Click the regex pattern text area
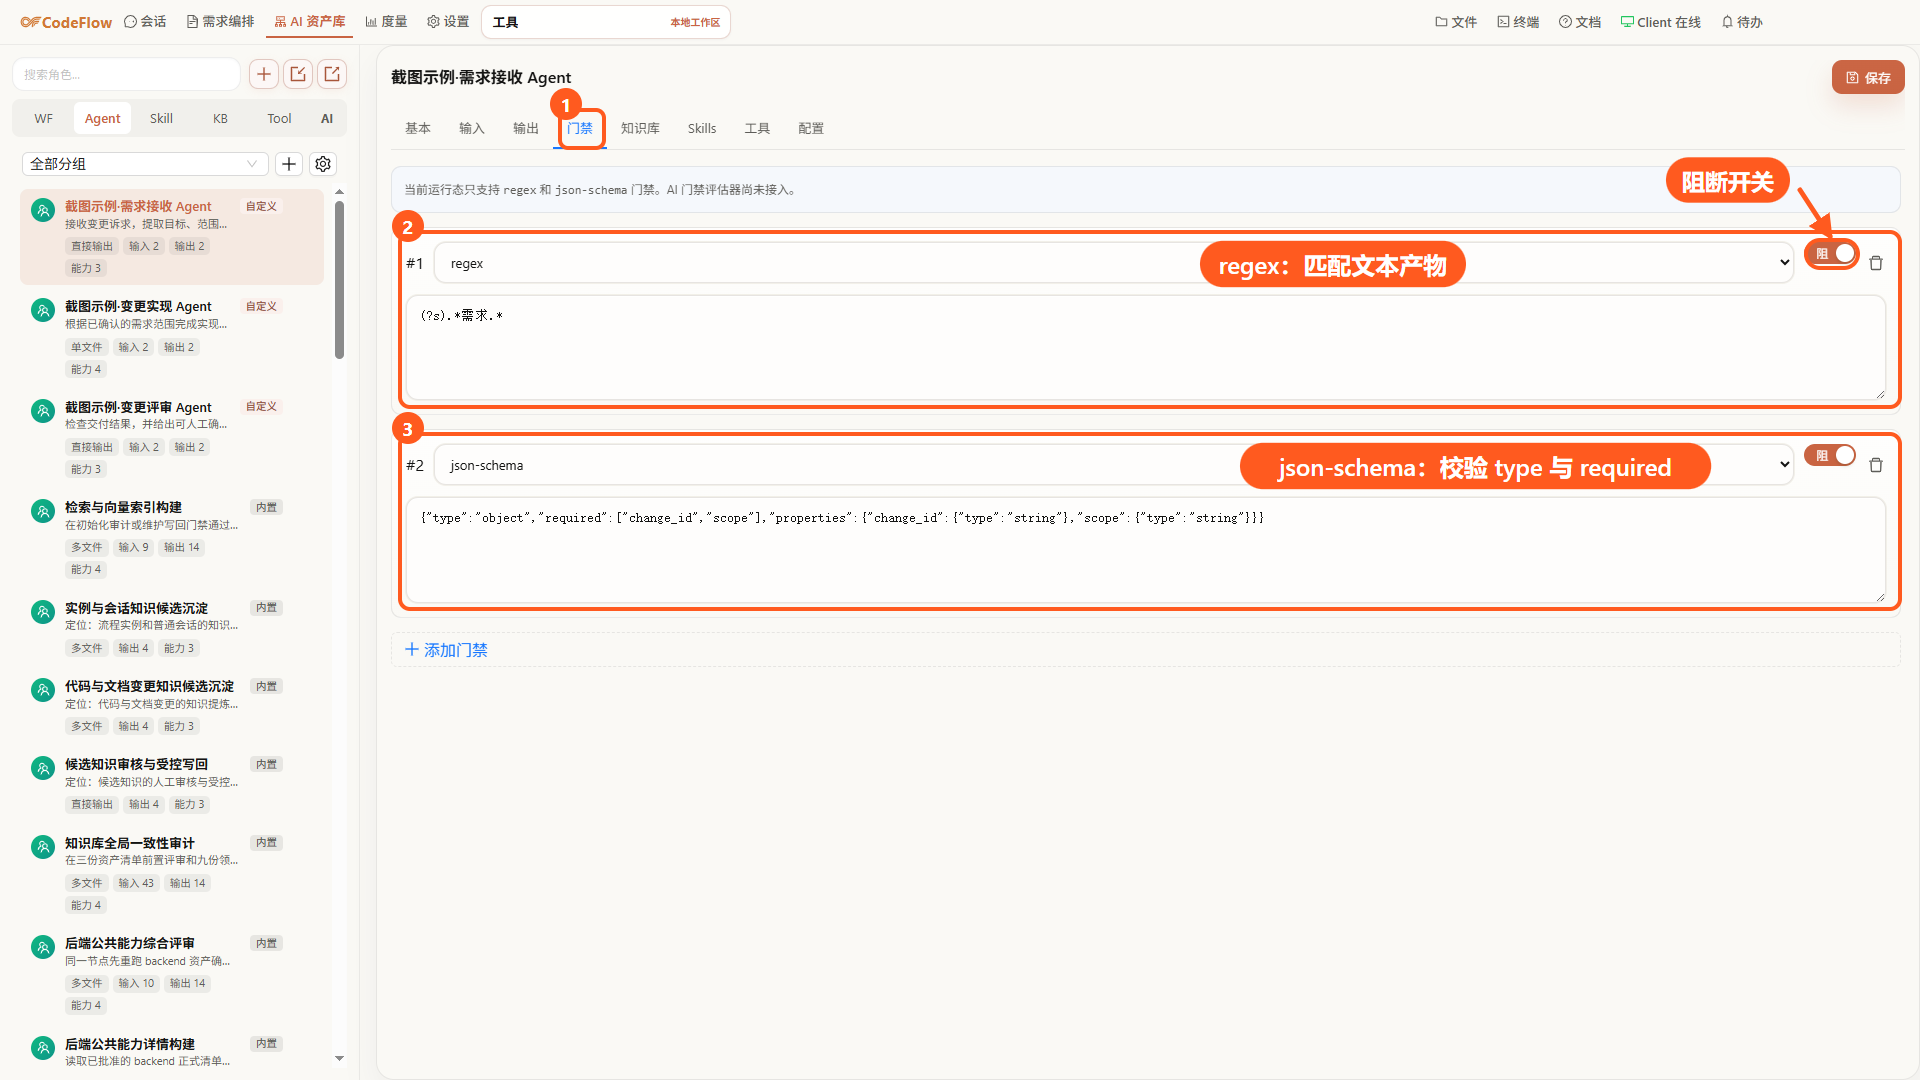 [x=1146, y=347]
